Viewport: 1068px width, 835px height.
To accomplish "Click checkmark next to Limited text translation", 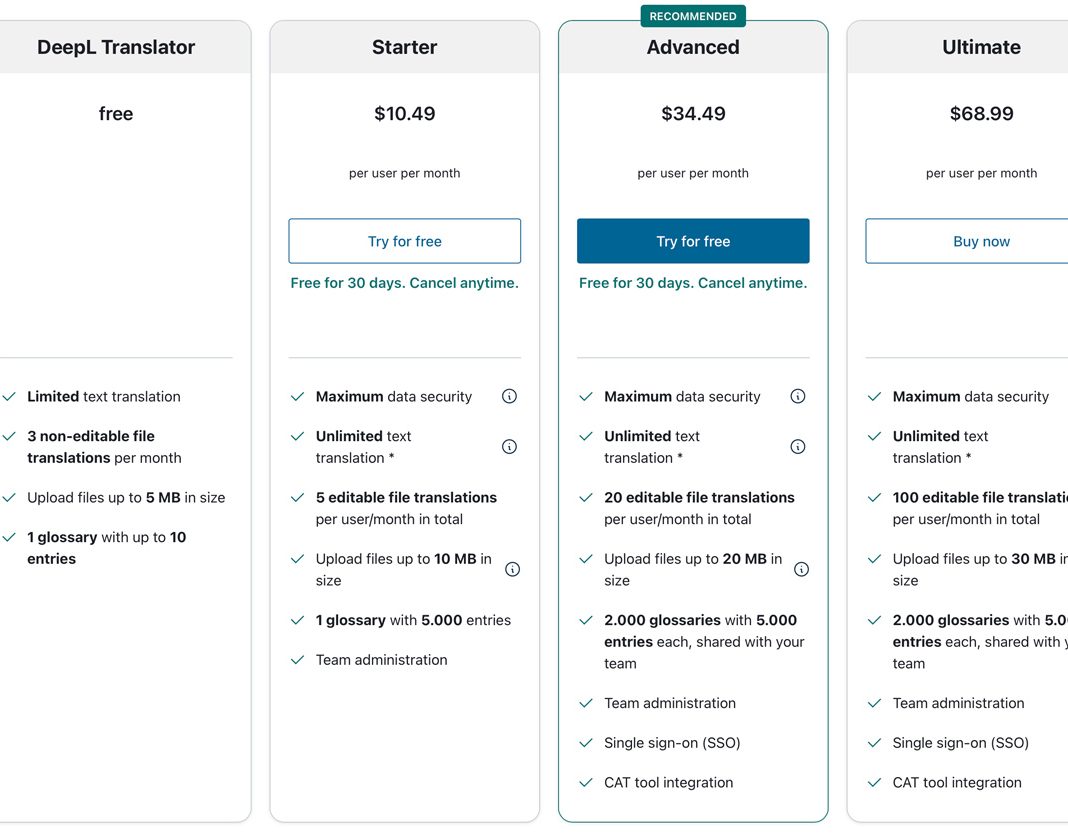I will point(9,396).
